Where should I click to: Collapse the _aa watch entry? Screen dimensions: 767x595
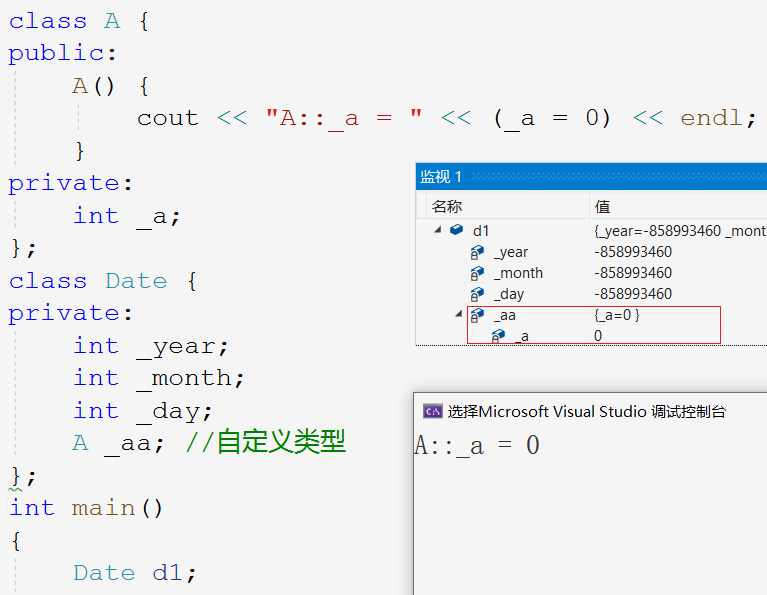point(458,315)
